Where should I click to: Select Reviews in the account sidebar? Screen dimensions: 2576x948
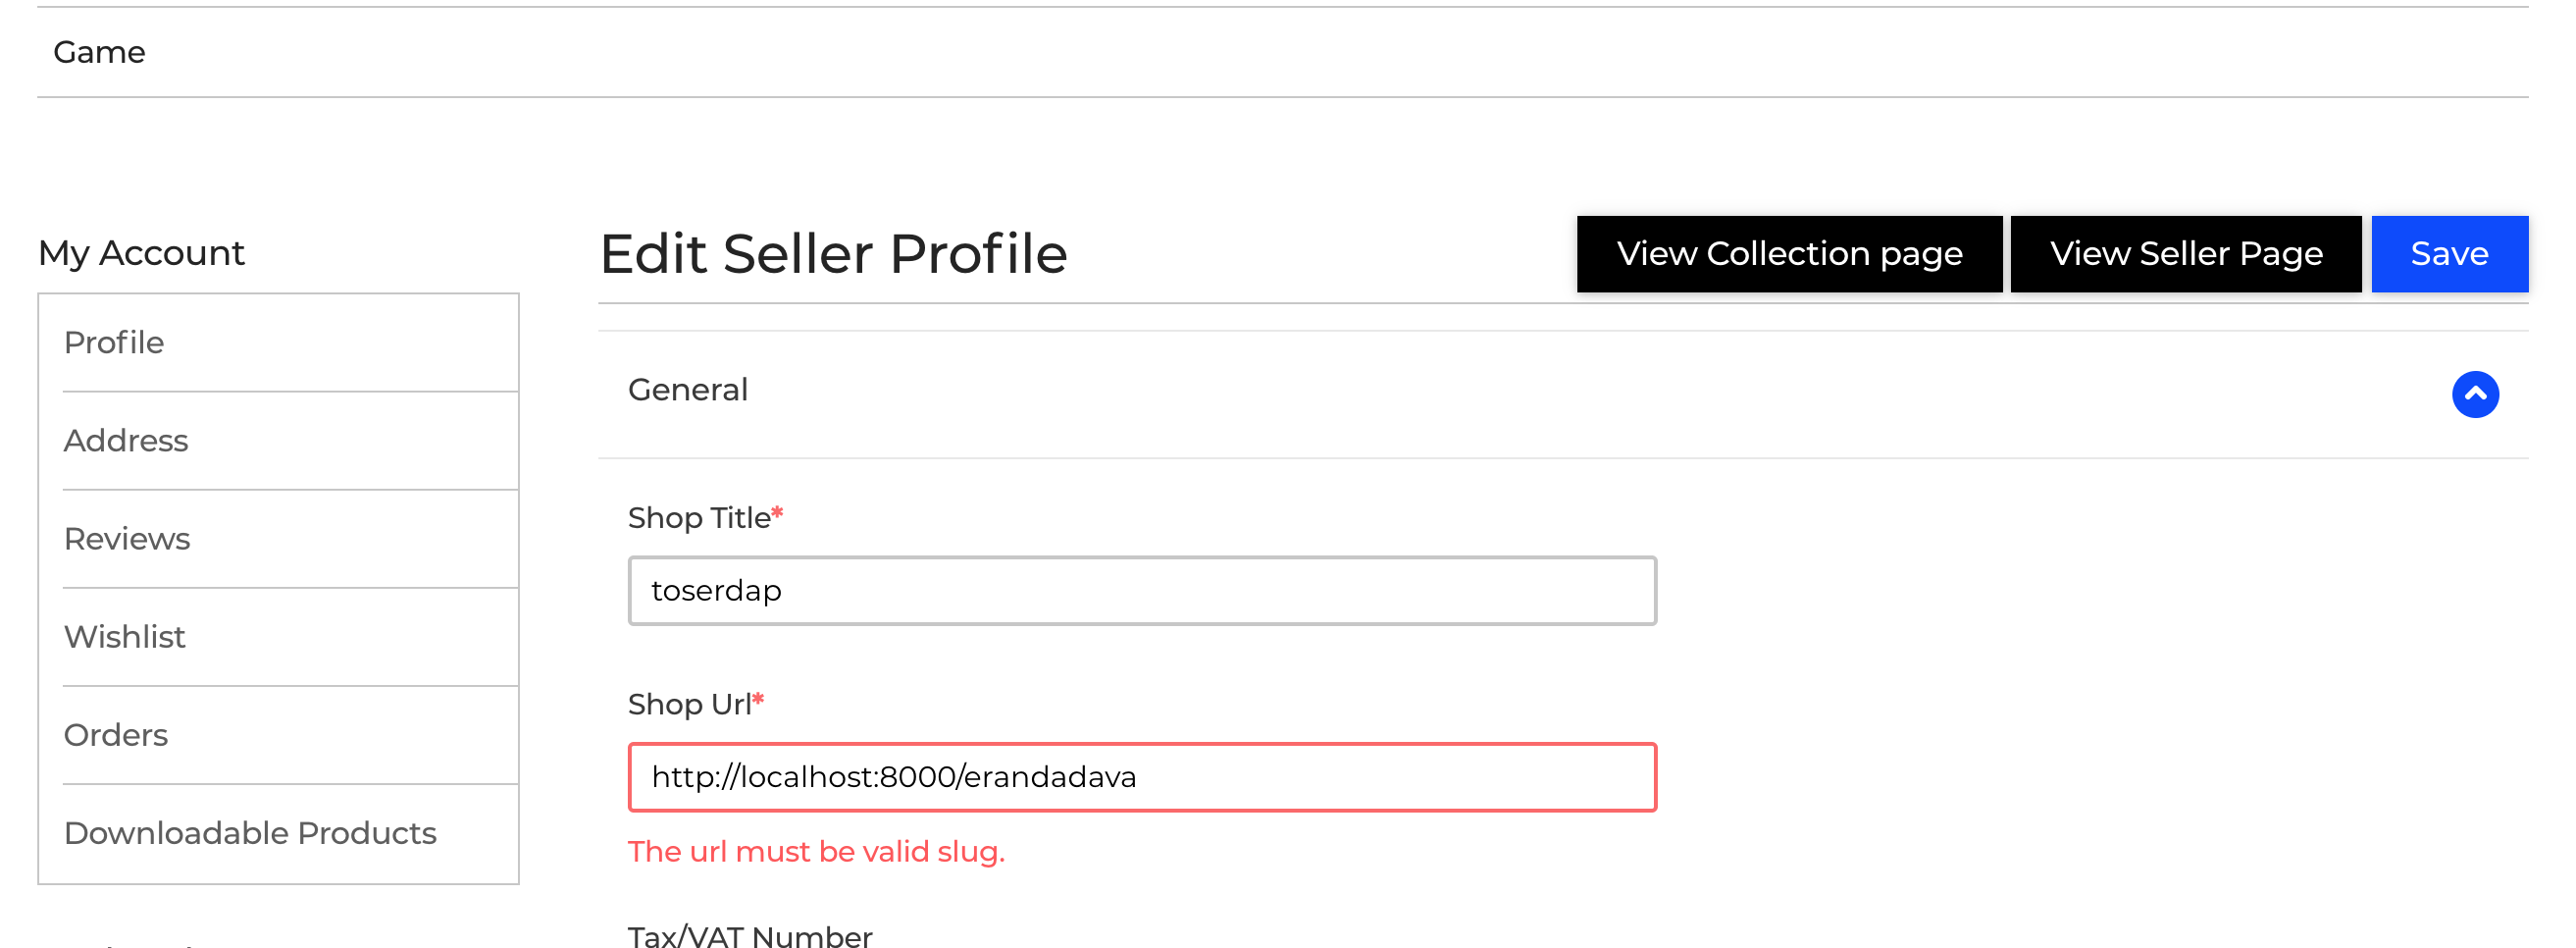click(127, 539)
